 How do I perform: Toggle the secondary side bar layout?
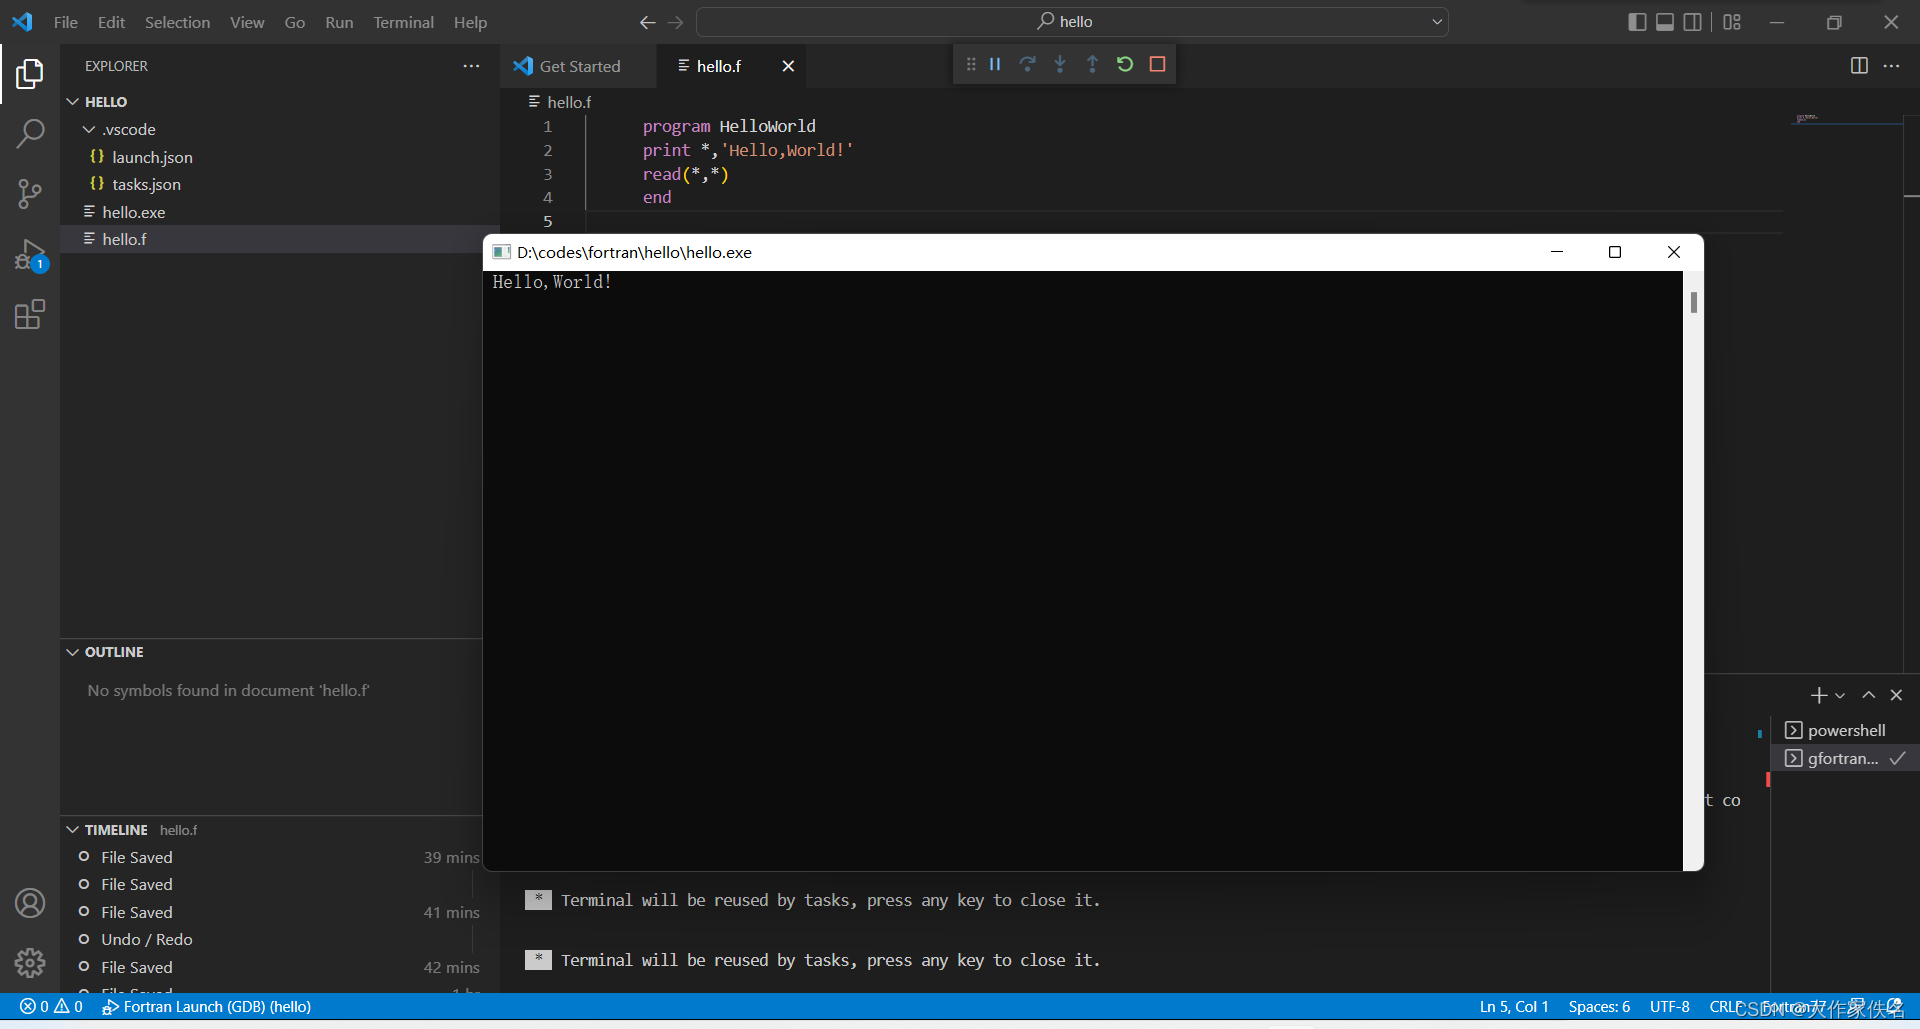tap(1693, 22)
